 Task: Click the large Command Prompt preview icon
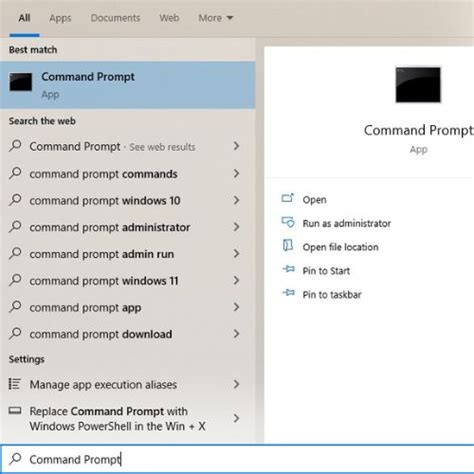pyautogui.click(x=418, y=85)
